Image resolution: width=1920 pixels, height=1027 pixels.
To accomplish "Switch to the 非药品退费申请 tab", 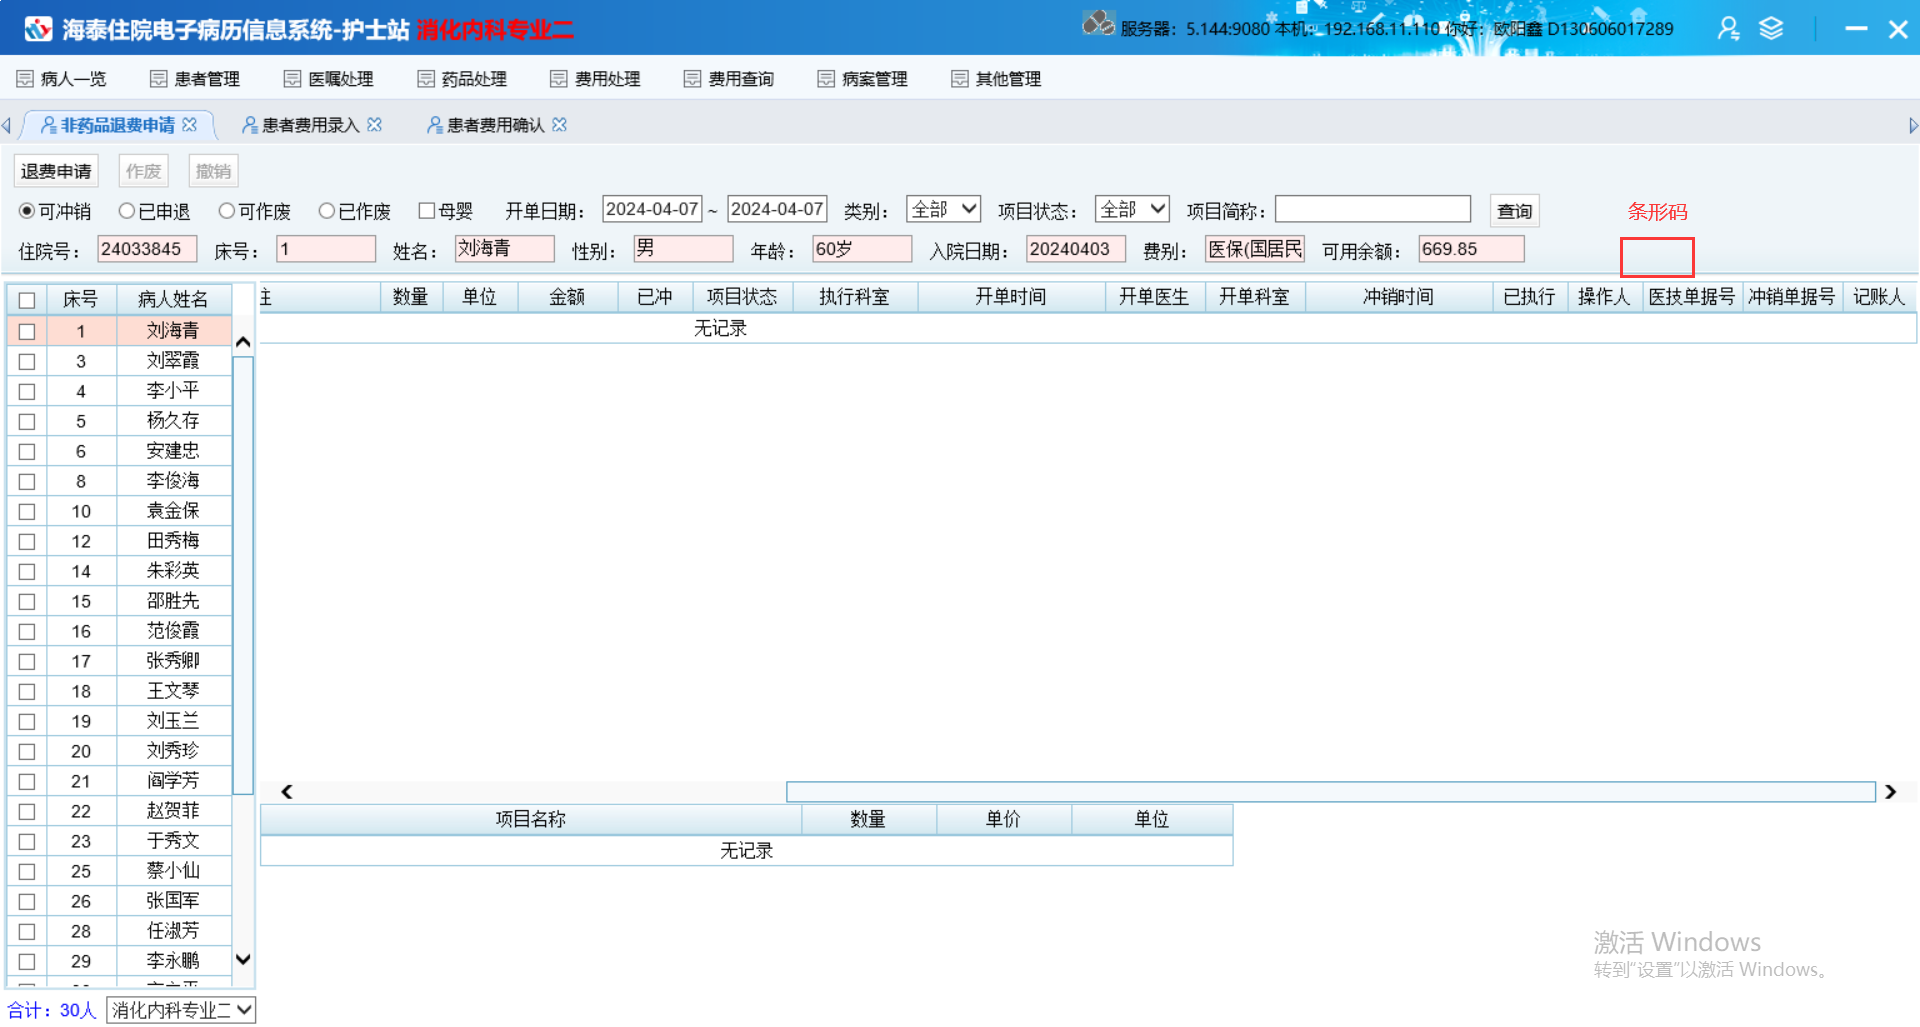I will [117, 125].
